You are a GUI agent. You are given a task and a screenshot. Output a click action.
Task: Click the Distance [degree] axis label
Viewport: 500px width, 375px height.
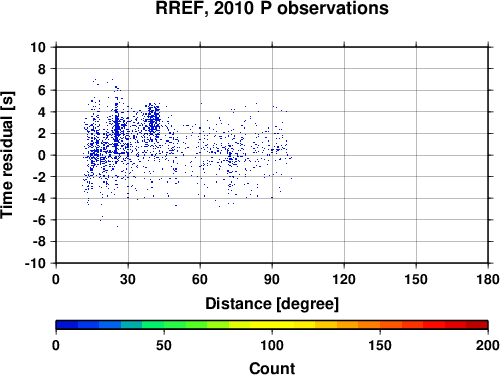(272, 304)
